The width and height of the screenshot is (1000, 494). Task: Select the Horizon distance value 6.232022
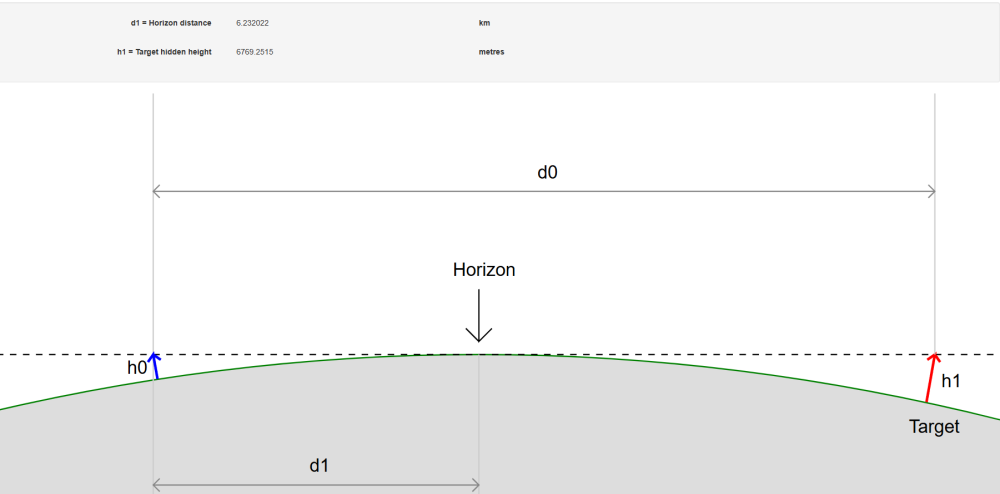pos(252,22)
